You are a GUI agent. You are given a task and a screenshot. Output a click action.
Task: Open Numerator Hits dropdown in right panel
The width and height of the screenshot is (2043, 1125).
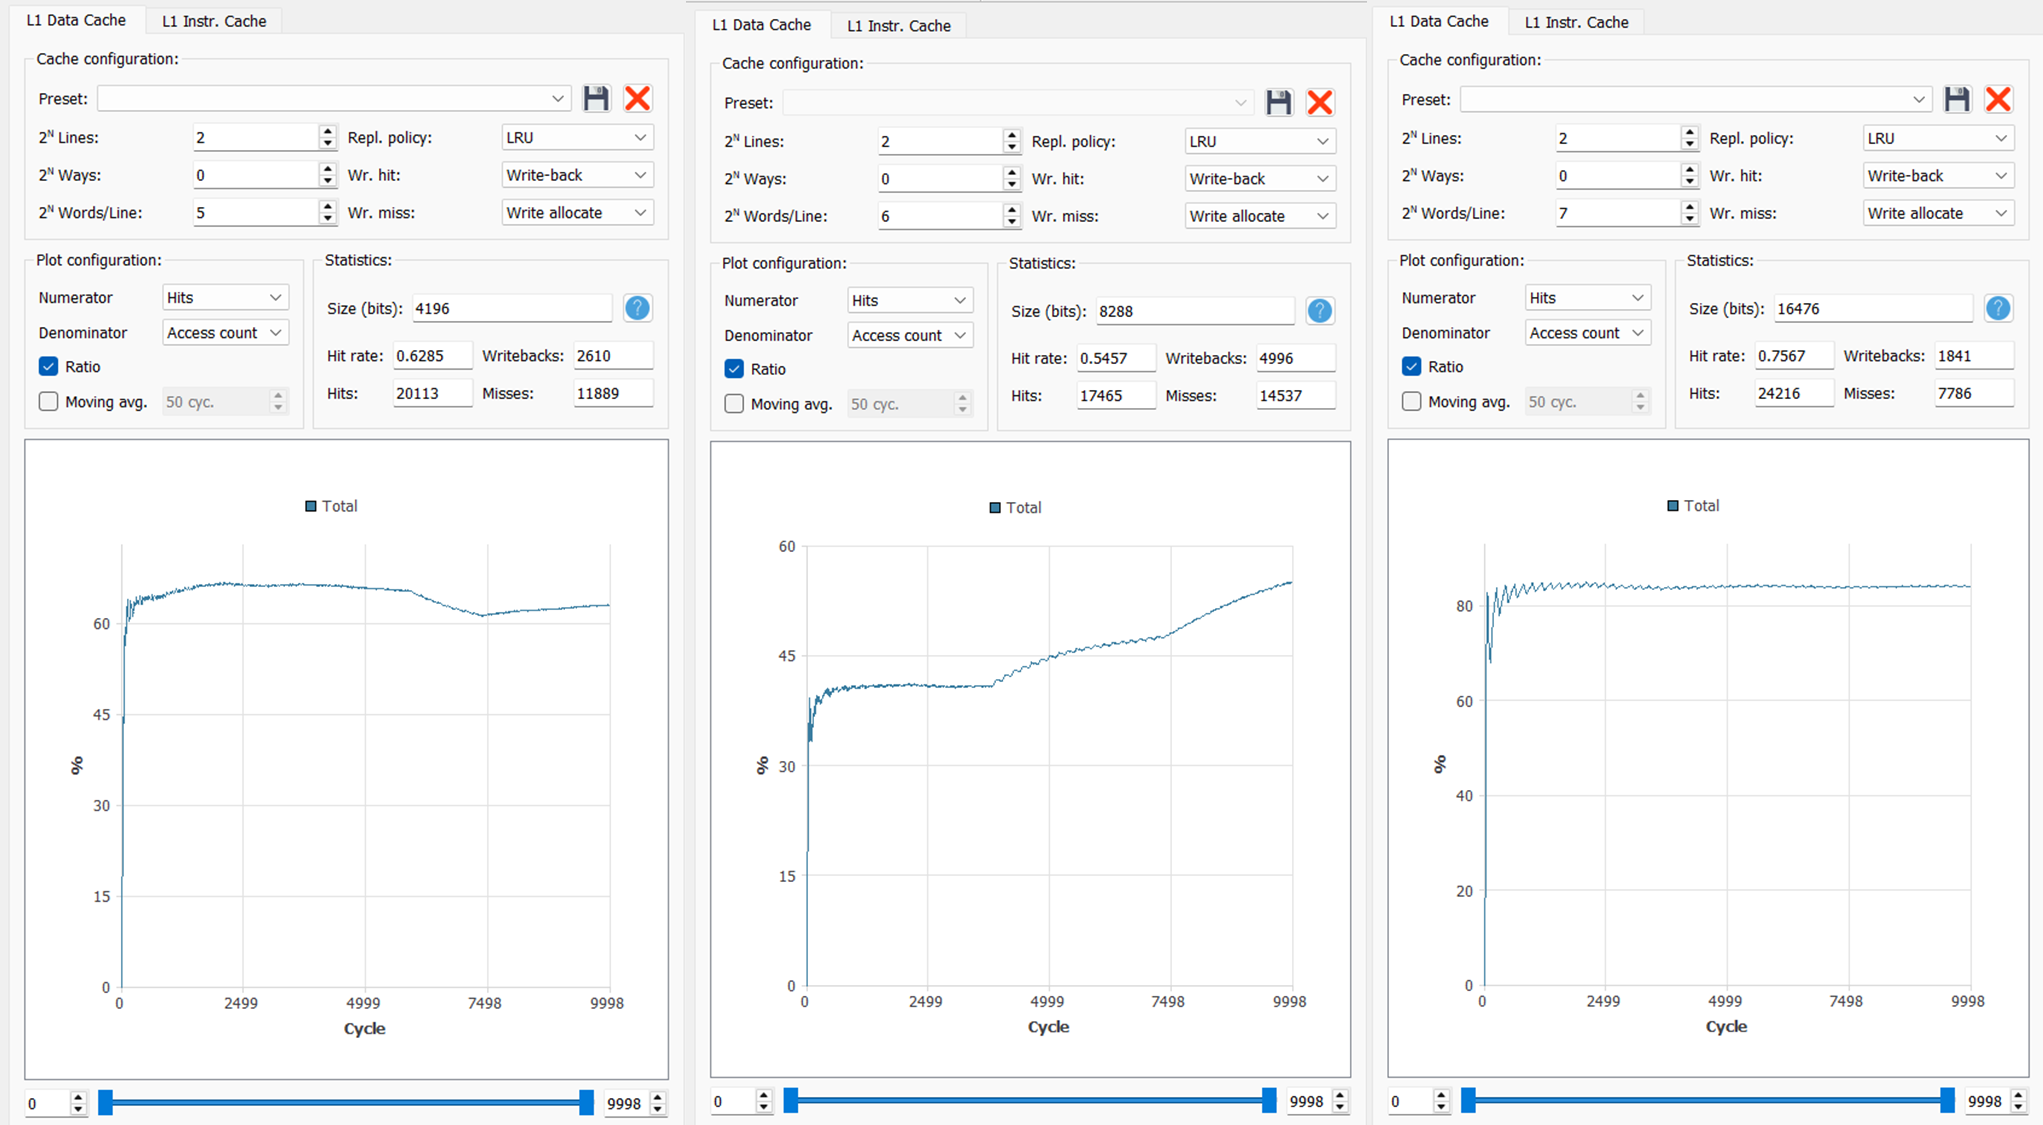[1586, 298]
